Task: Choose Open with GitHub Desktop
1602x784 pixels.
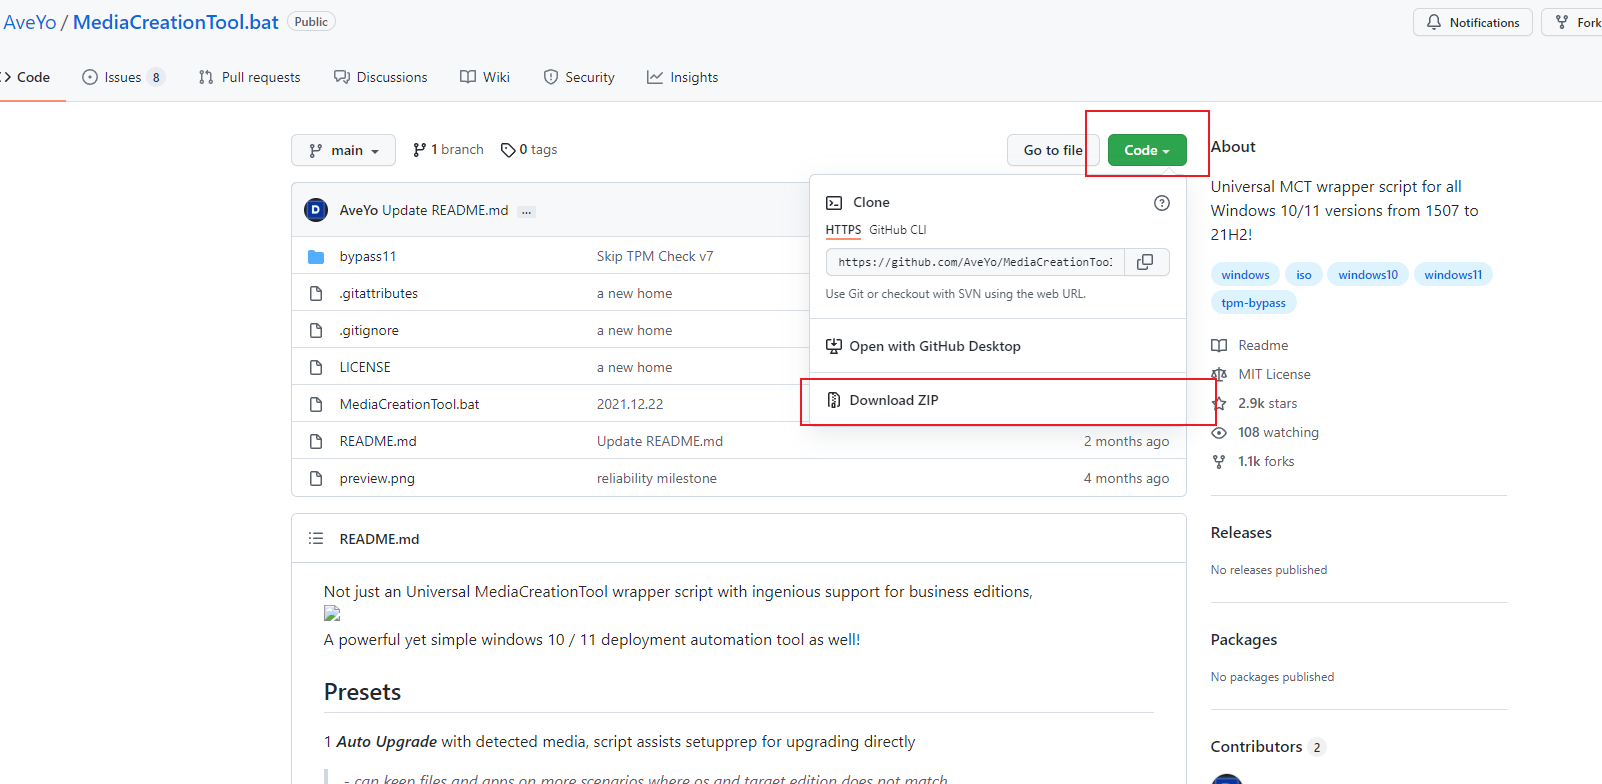Action: (x=998, y=346)
